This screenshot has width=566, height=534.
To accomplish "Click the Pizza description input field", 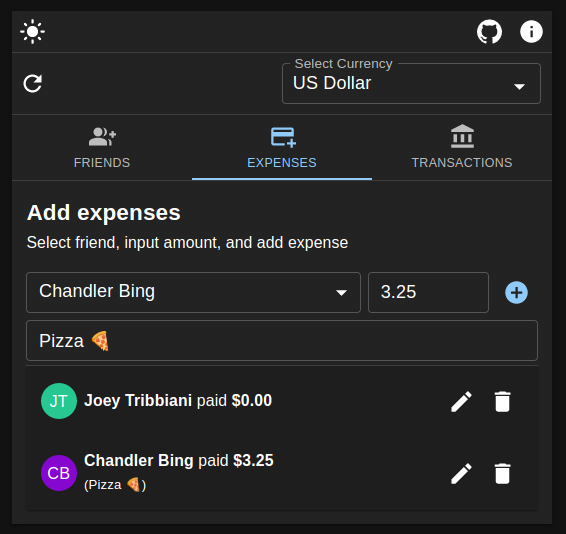I will 282,340.
